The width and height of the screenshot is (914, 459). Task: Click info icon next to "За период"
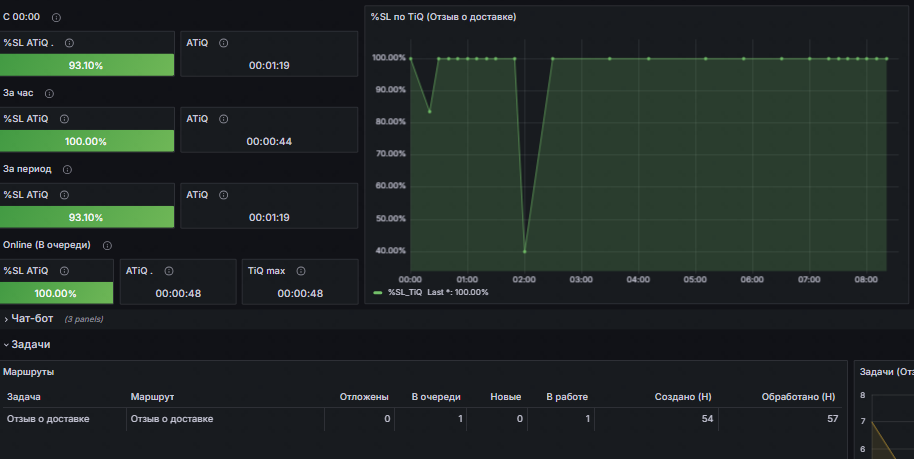[67, 170]
